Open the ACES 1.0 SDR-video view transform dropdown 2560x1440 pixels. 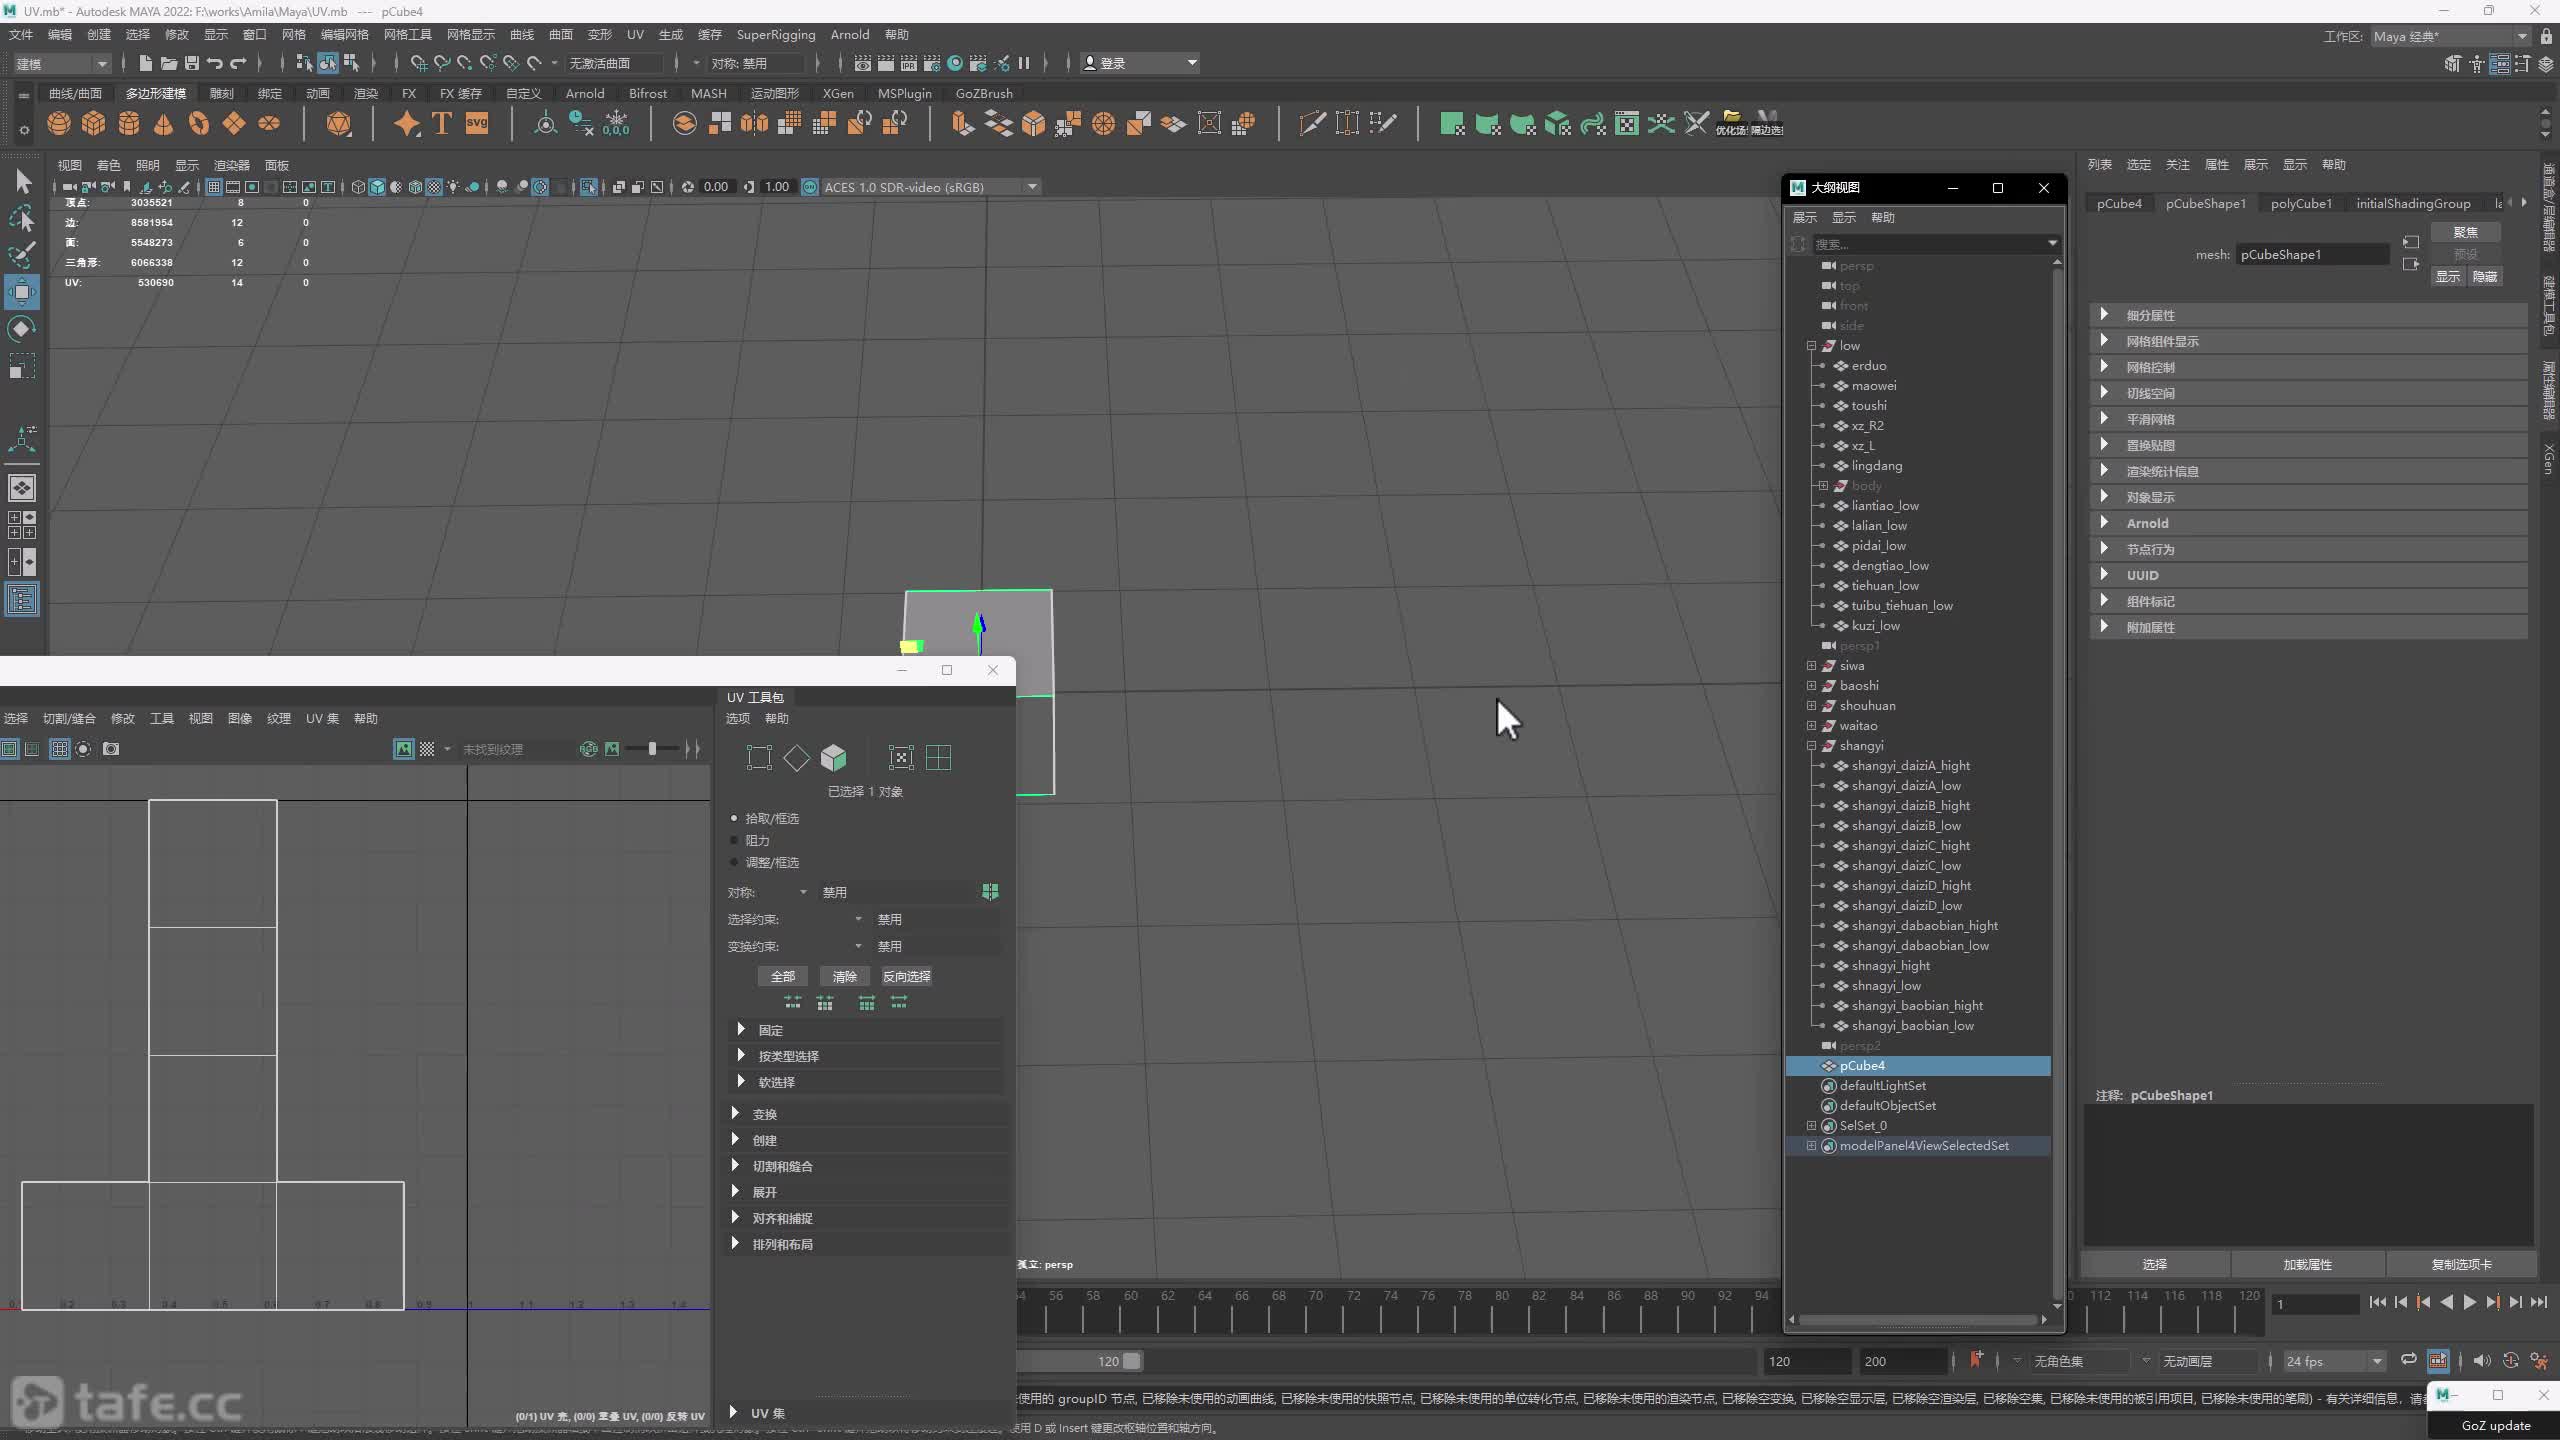(x=930, y=187)
